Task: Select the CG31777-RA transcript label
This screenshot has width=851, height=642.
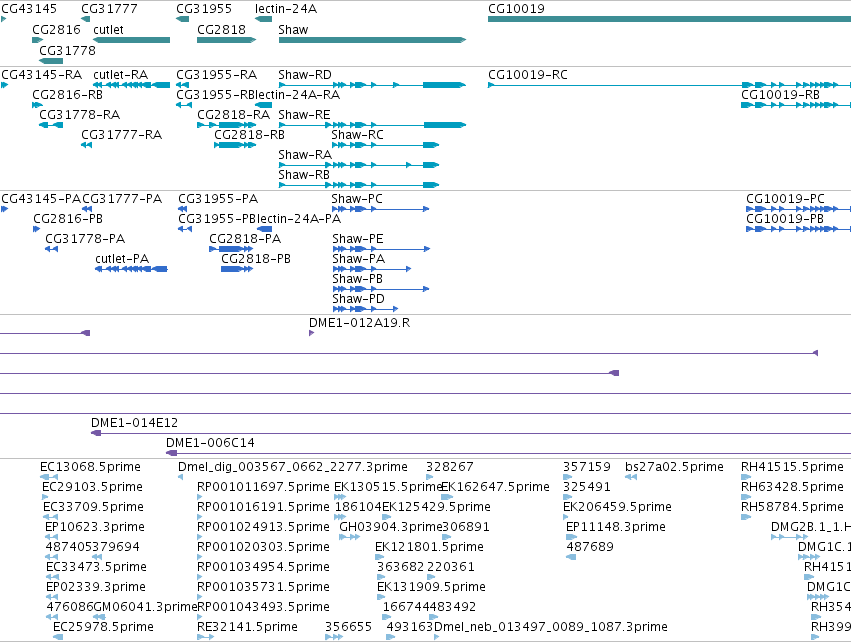Action: (122, 135)
